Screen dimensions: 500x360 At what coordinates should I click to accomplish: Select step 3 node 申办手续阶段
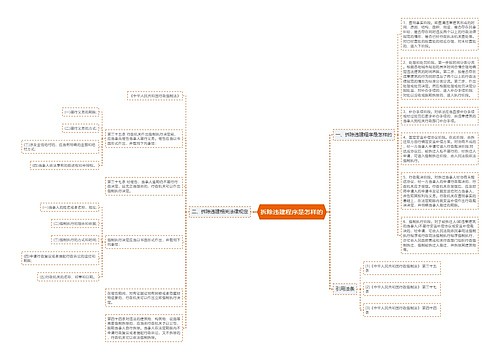pos(440,116)
